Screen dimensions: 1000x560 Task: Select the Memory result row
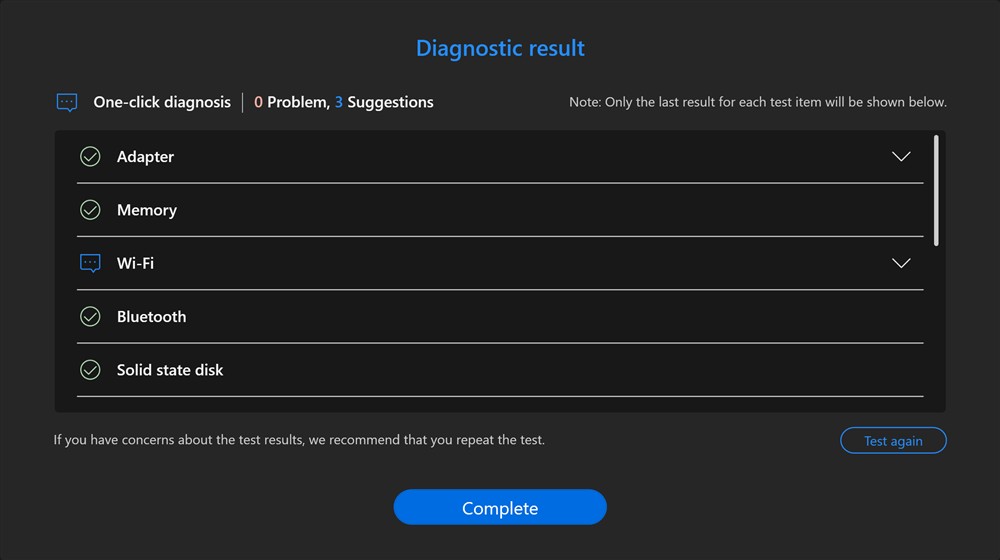click(500, 210)
